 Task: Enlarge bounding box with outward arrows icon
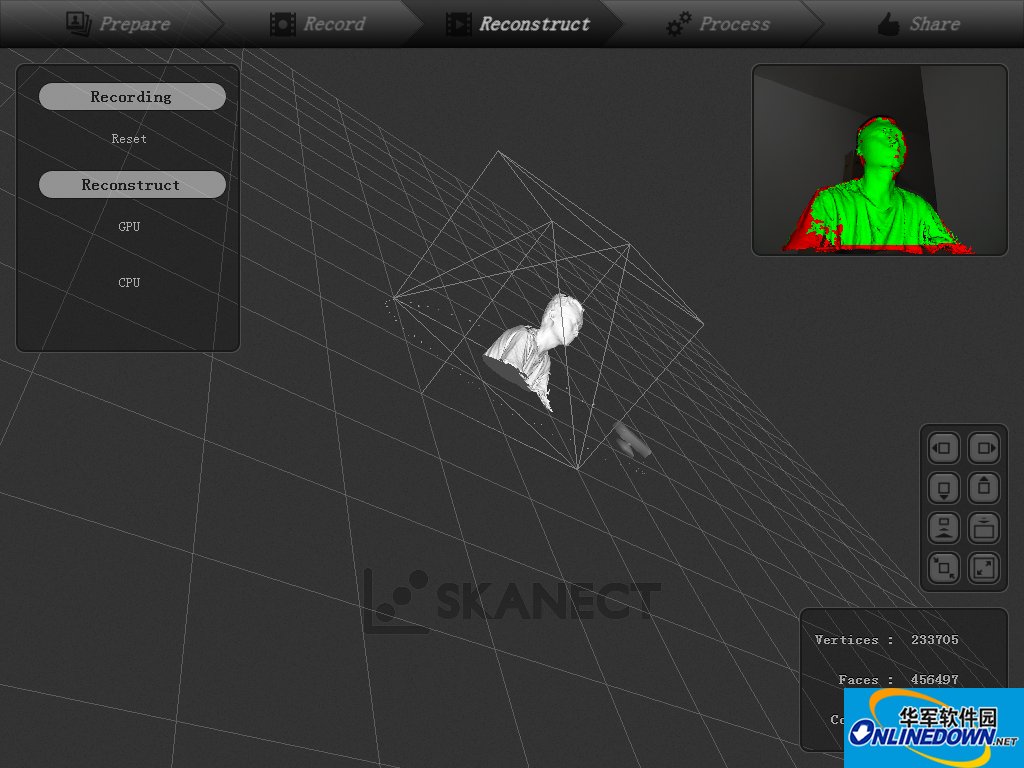click(x=984, y=568)
